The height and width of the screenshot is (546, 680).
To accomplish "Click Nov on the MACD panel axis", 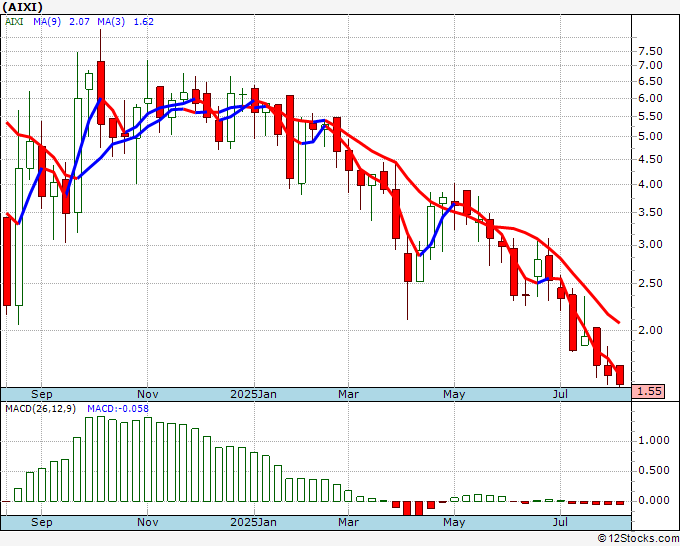I will click(x=147, y=522).
